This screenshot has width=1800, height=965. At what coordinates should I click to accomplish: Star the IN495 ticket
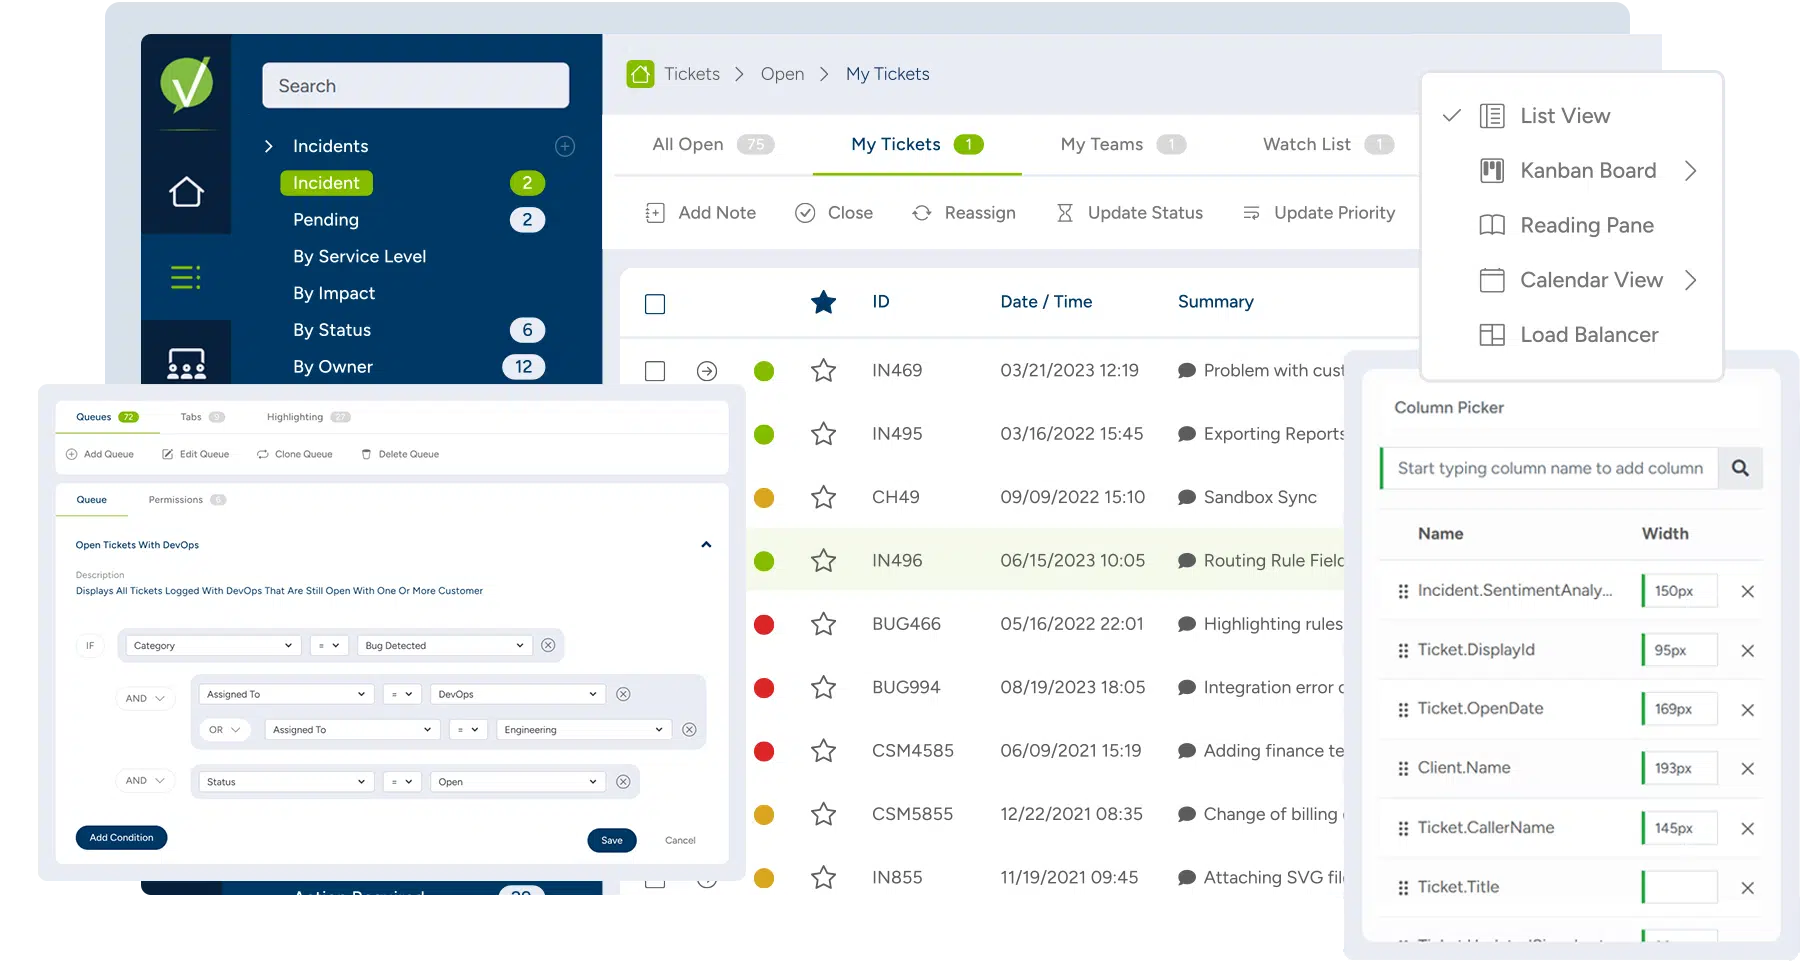pyautogui.click(x=823, y=434)
